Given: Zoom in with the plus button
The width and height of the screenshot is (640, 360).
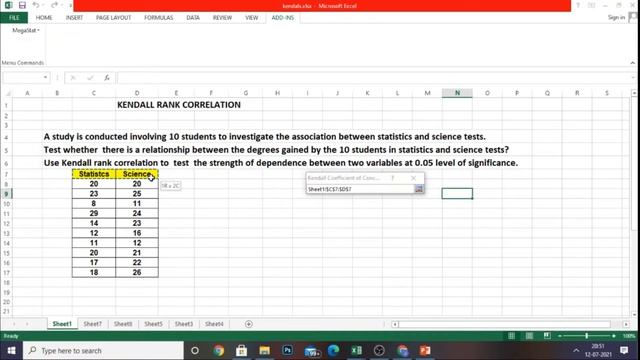Looking at the screenshot, I should 613,336.
